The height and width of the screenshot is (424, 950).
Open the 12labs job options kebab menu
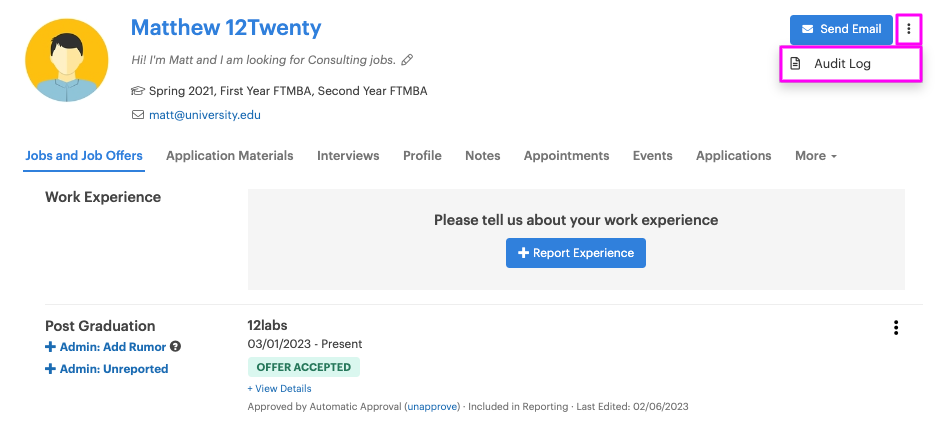[x=895, y=328]
